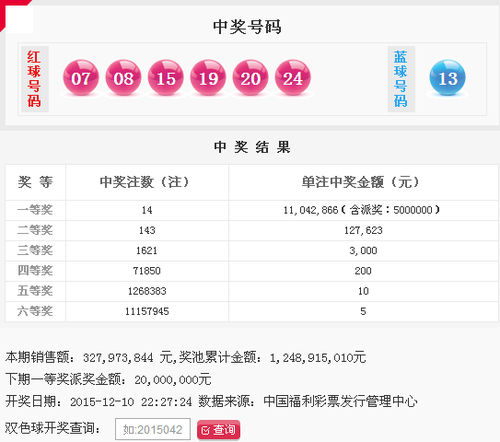Click the blue ball numbered 13
Viewport: 500px width, 442px height.
pyautogui.click(x=447, y=78)
